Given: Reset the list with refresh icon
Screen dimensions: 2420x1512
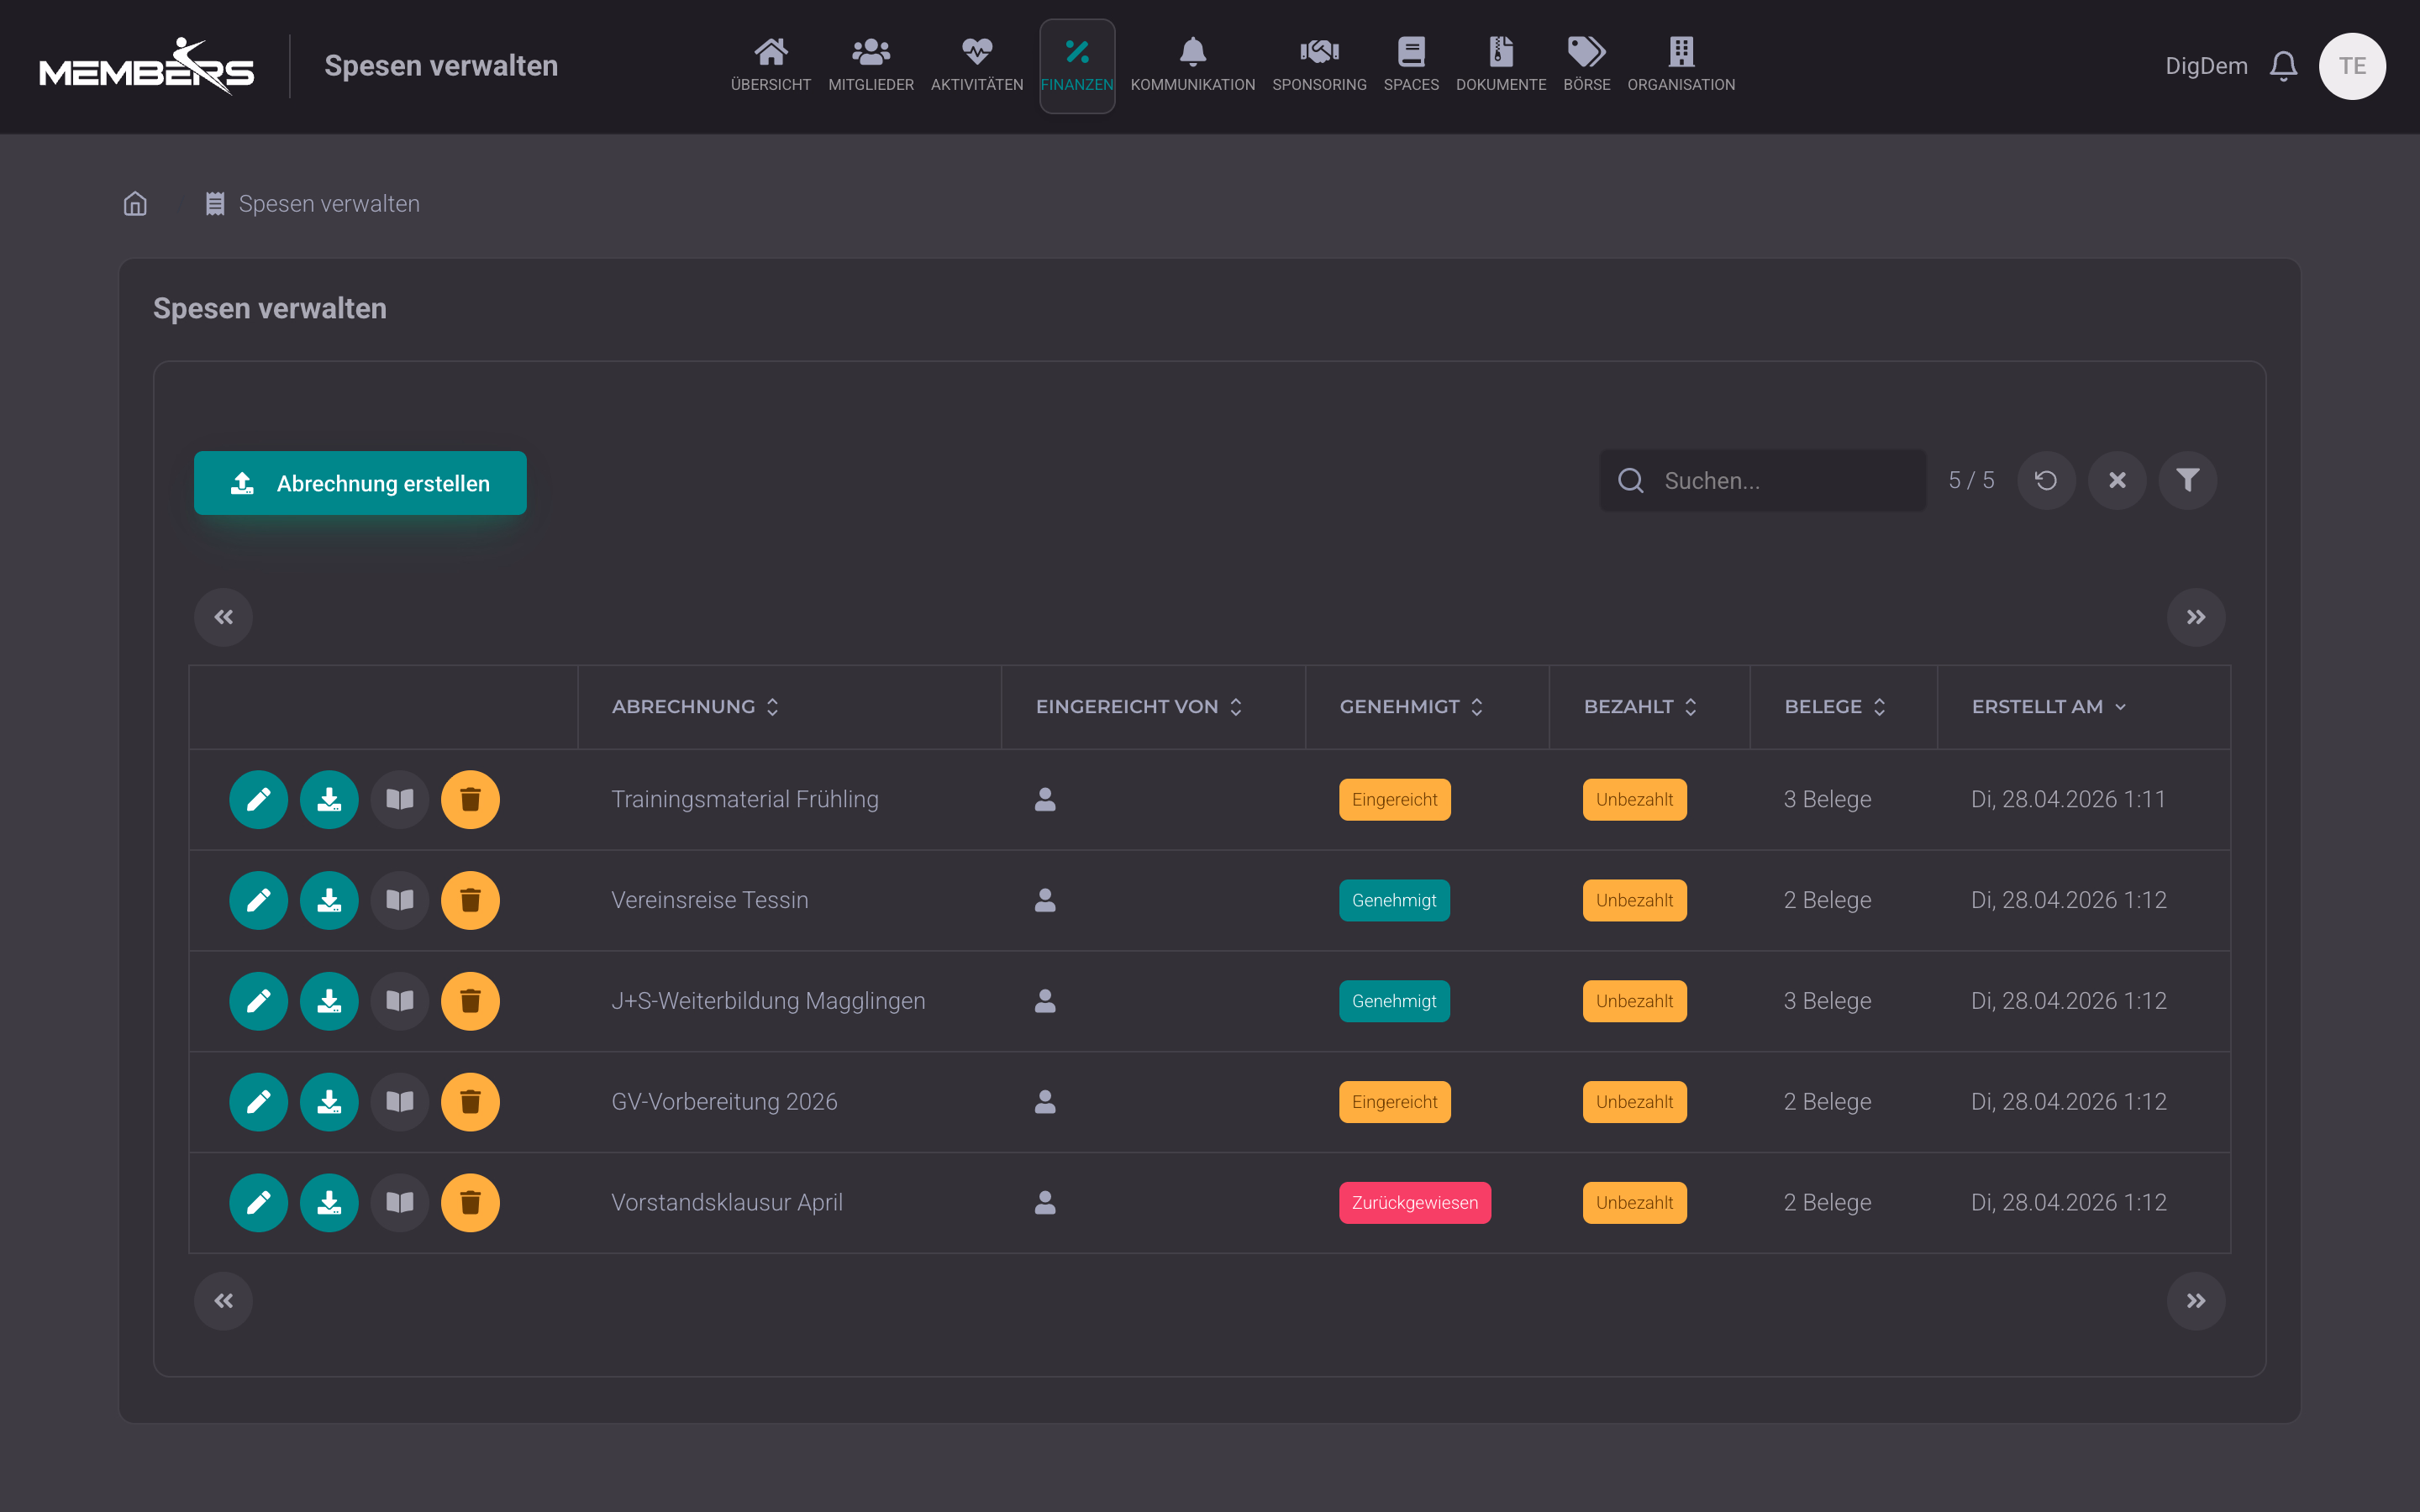Looking at the screenshot, I should click(2046, 481).
